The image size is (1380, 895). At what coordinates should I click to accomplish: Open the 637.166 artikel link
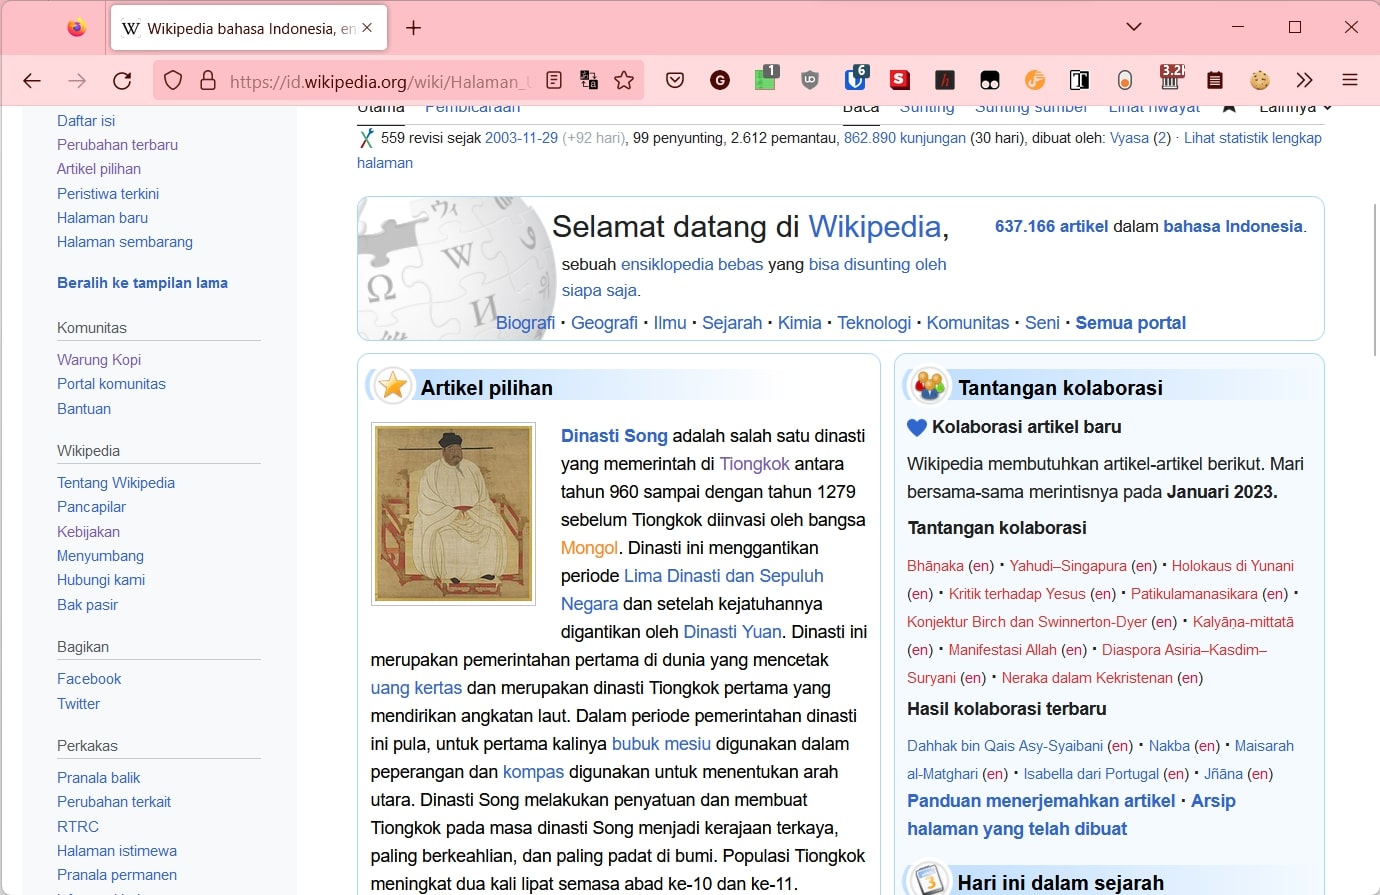tap(1051, 227)
